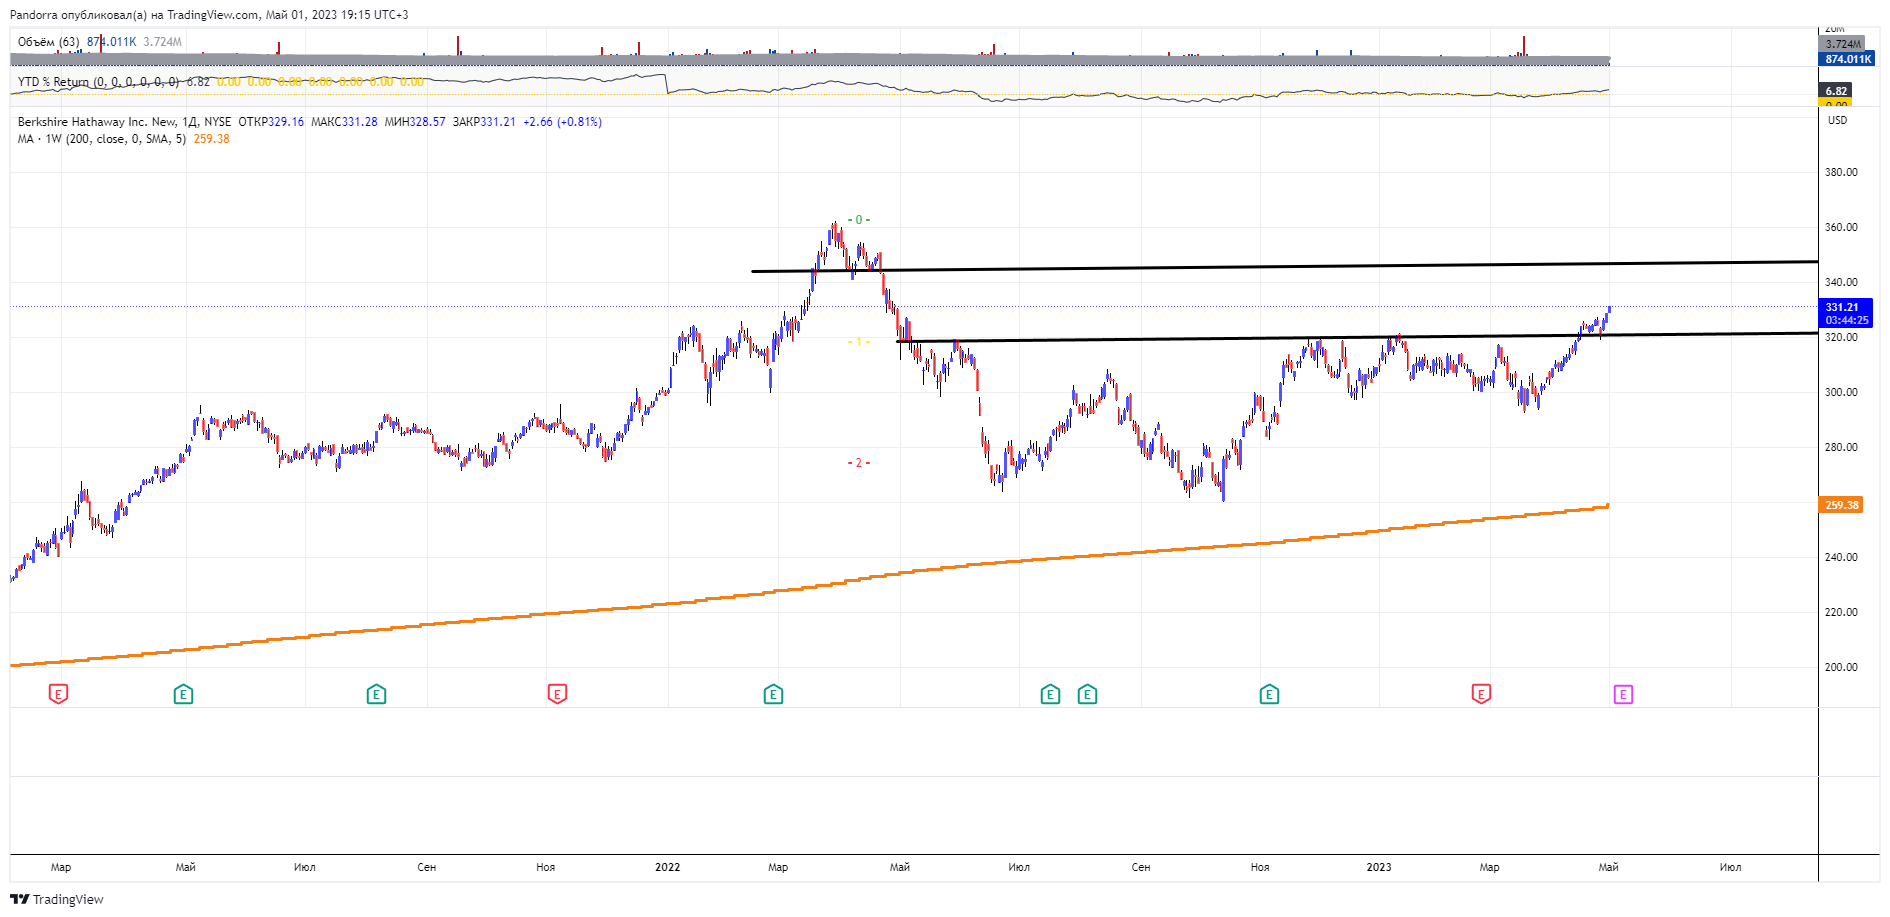Select the lower black trend line near 320
The image size is (1890, 917).
[x=1357, y=337]
